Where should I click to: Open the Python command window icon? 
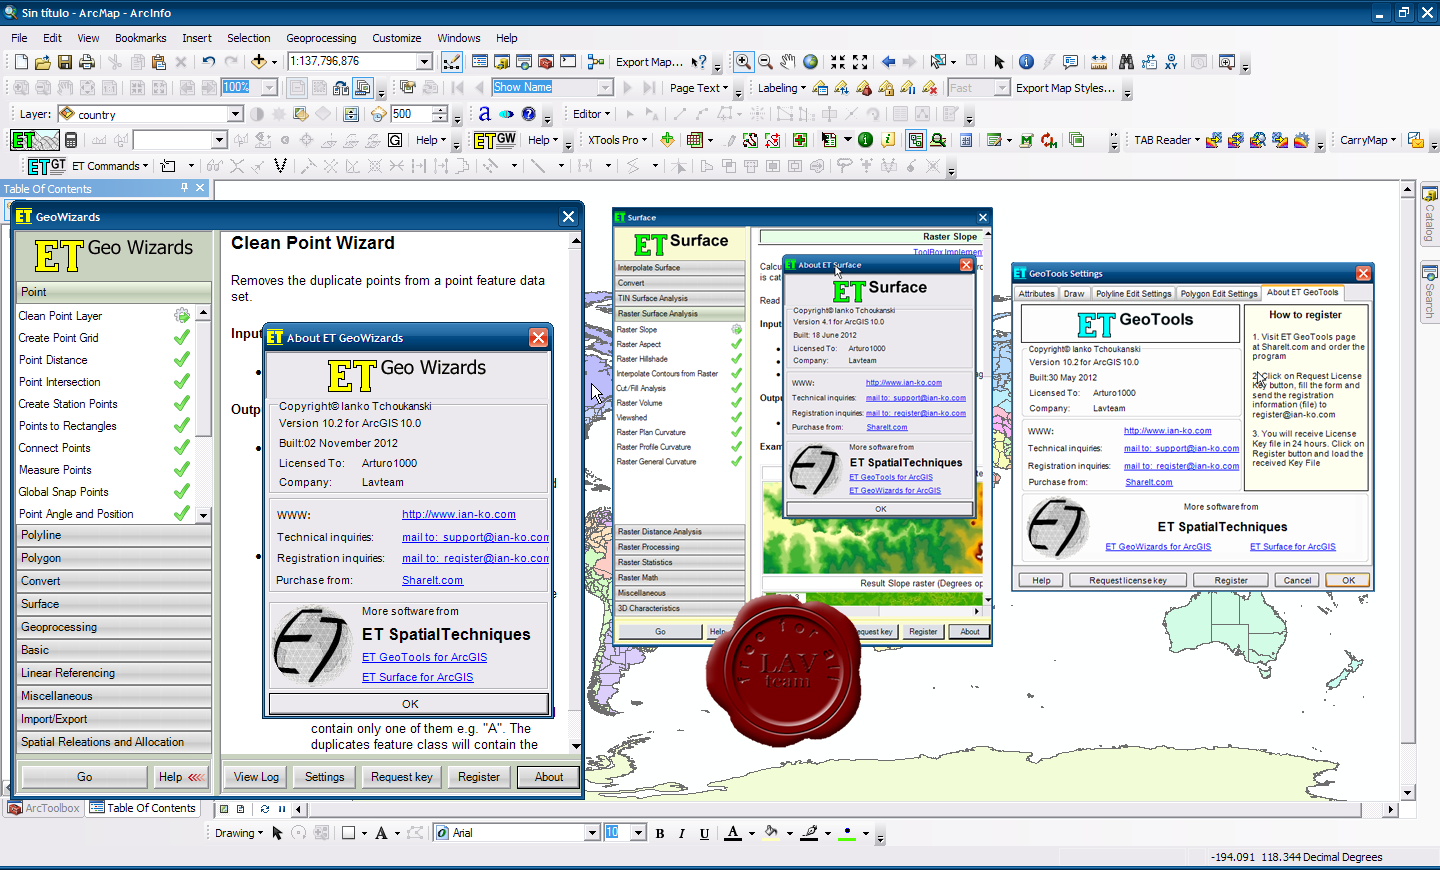(x=568, y=62)
